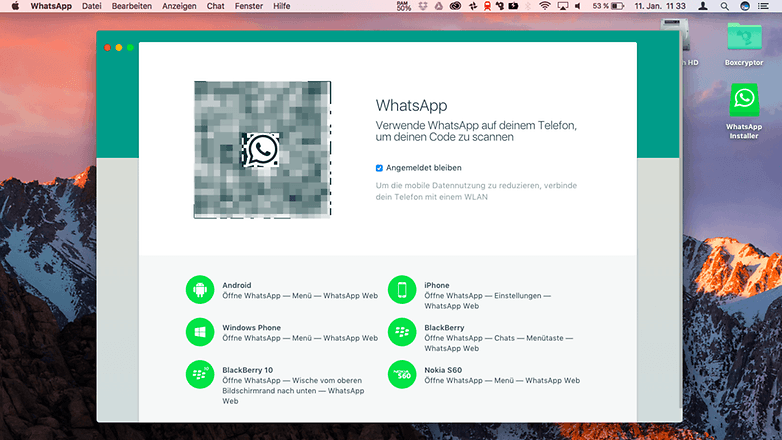The width and height of the screenshot is (782, 440).
Task: Open the Chat menu
Action: coord(215,6)
